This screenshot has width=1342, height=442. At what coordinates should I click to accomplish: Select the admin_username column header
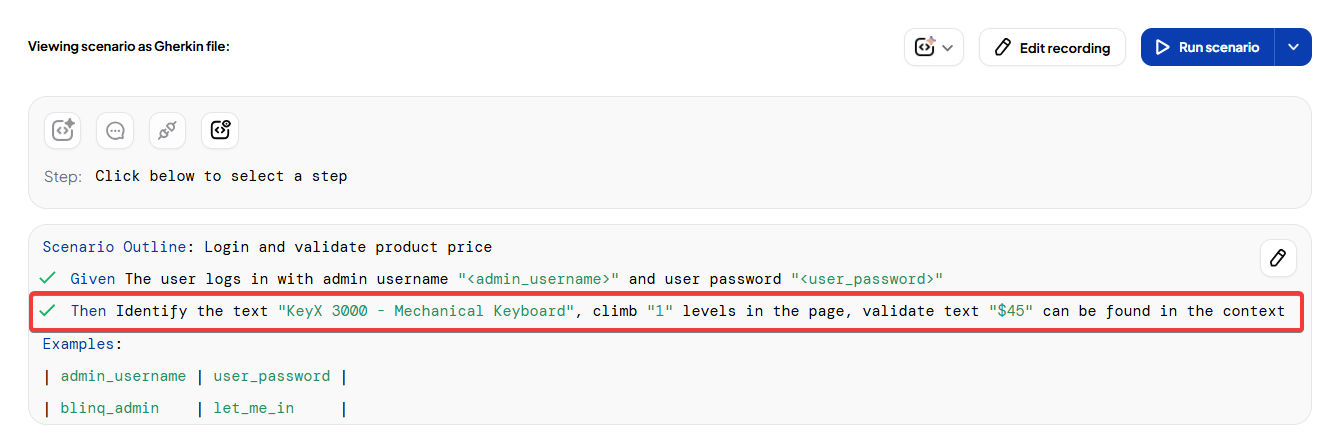tap(123, 376)
